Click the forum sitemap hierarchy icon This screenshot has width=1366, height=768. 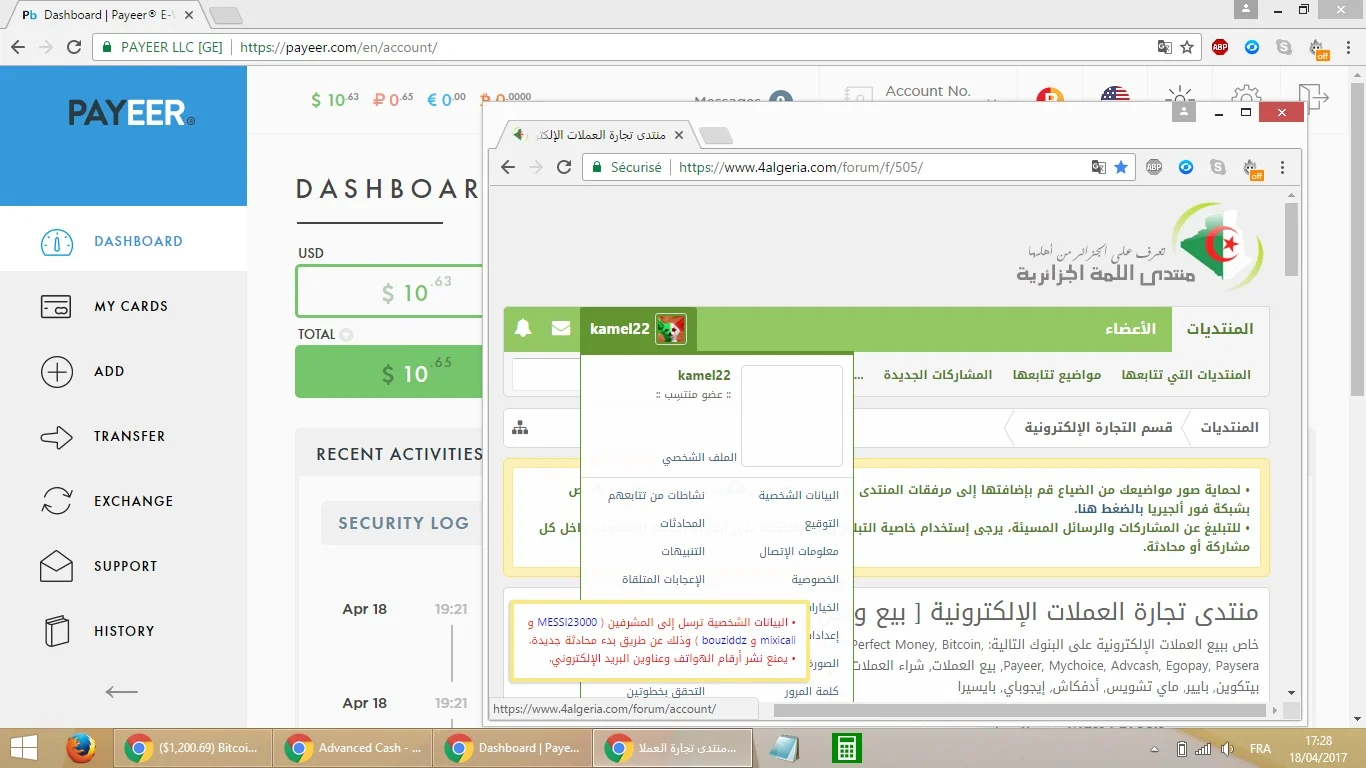[520, 428]
